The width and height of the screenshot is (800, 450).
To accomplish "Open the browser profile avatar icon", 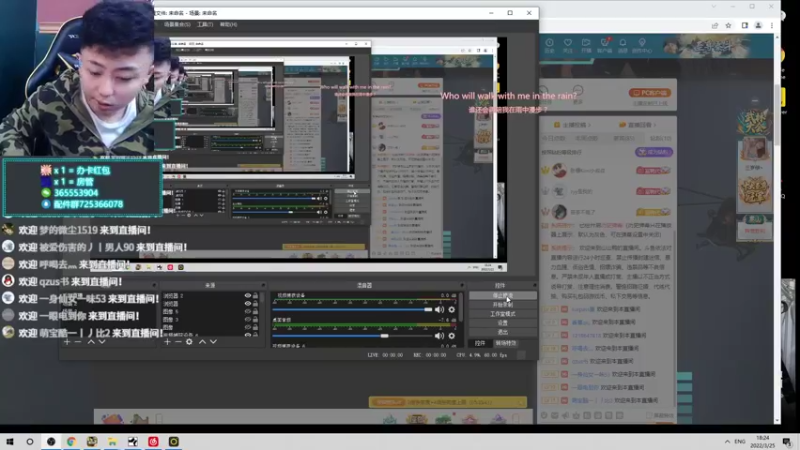I will click(758, 26).
